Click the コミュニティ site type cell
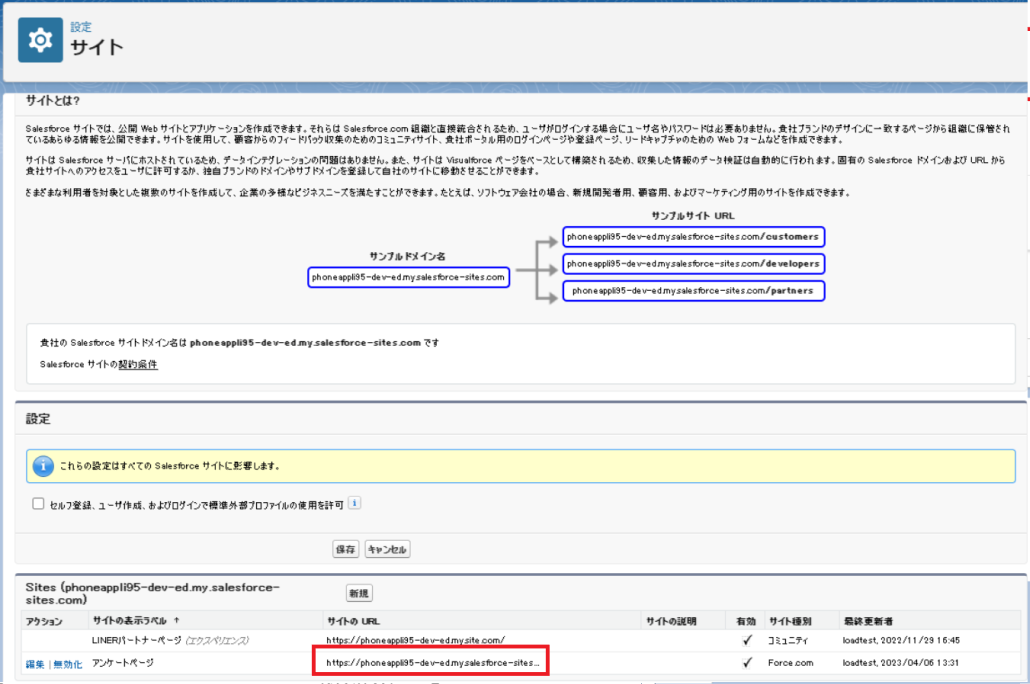 788,640
